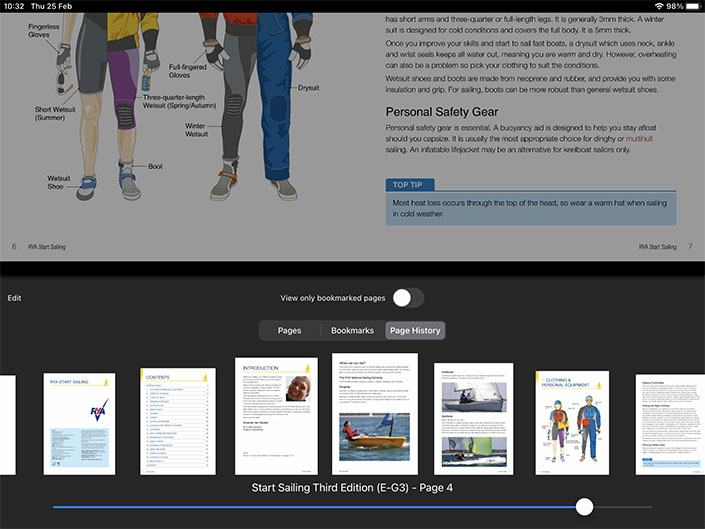Click the TOP TIP heading label
This screenshot has height=529, width=705.
click(x=410, y=185)
